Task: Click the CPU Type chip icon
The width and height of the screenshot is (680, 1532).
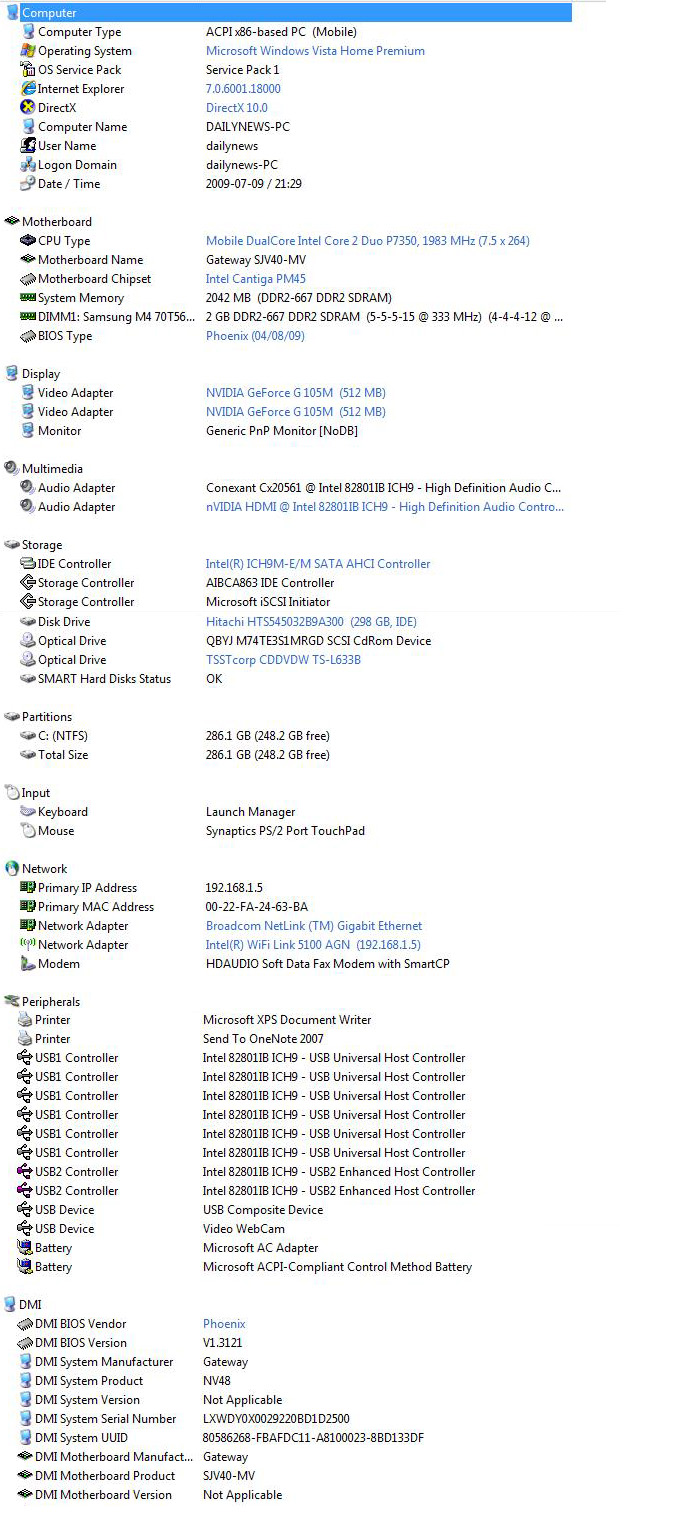Action: point(28,241)
